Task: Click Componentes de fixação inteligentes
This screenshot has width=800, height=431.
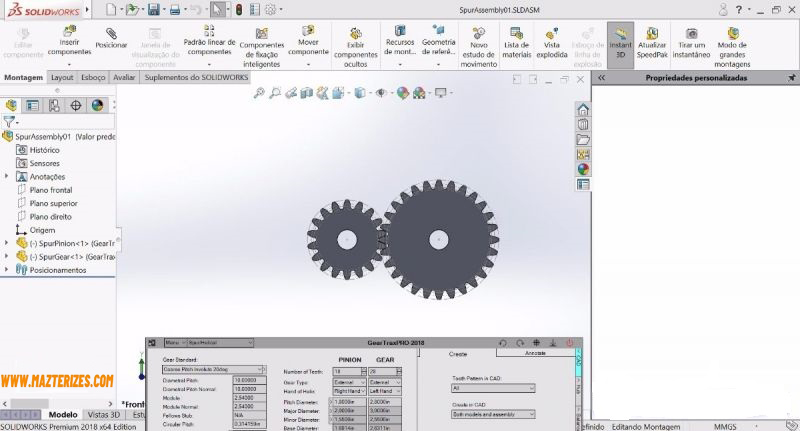Action: (x=262, y=47)
